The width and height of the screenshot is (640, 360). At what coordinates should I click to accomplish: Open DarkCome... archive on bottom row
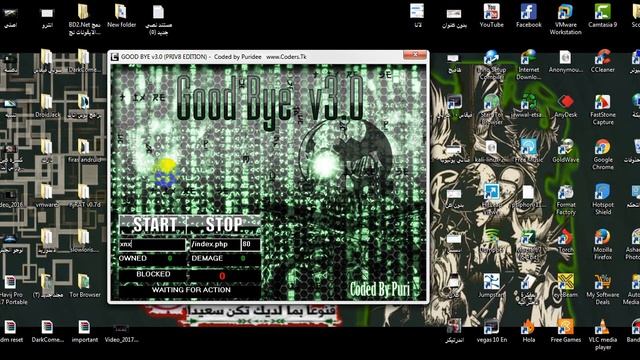(47, 331)
